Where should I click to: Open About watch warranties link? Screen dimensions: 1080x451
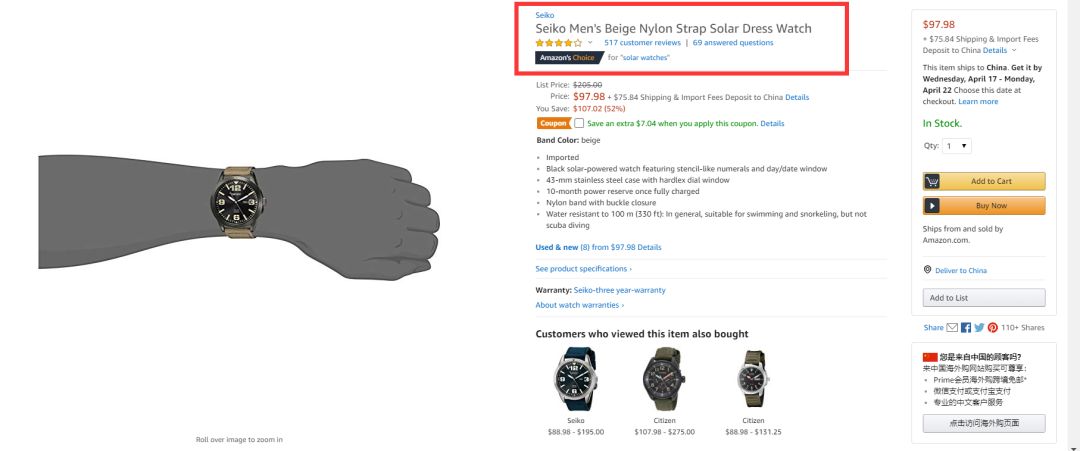[579, 305]
